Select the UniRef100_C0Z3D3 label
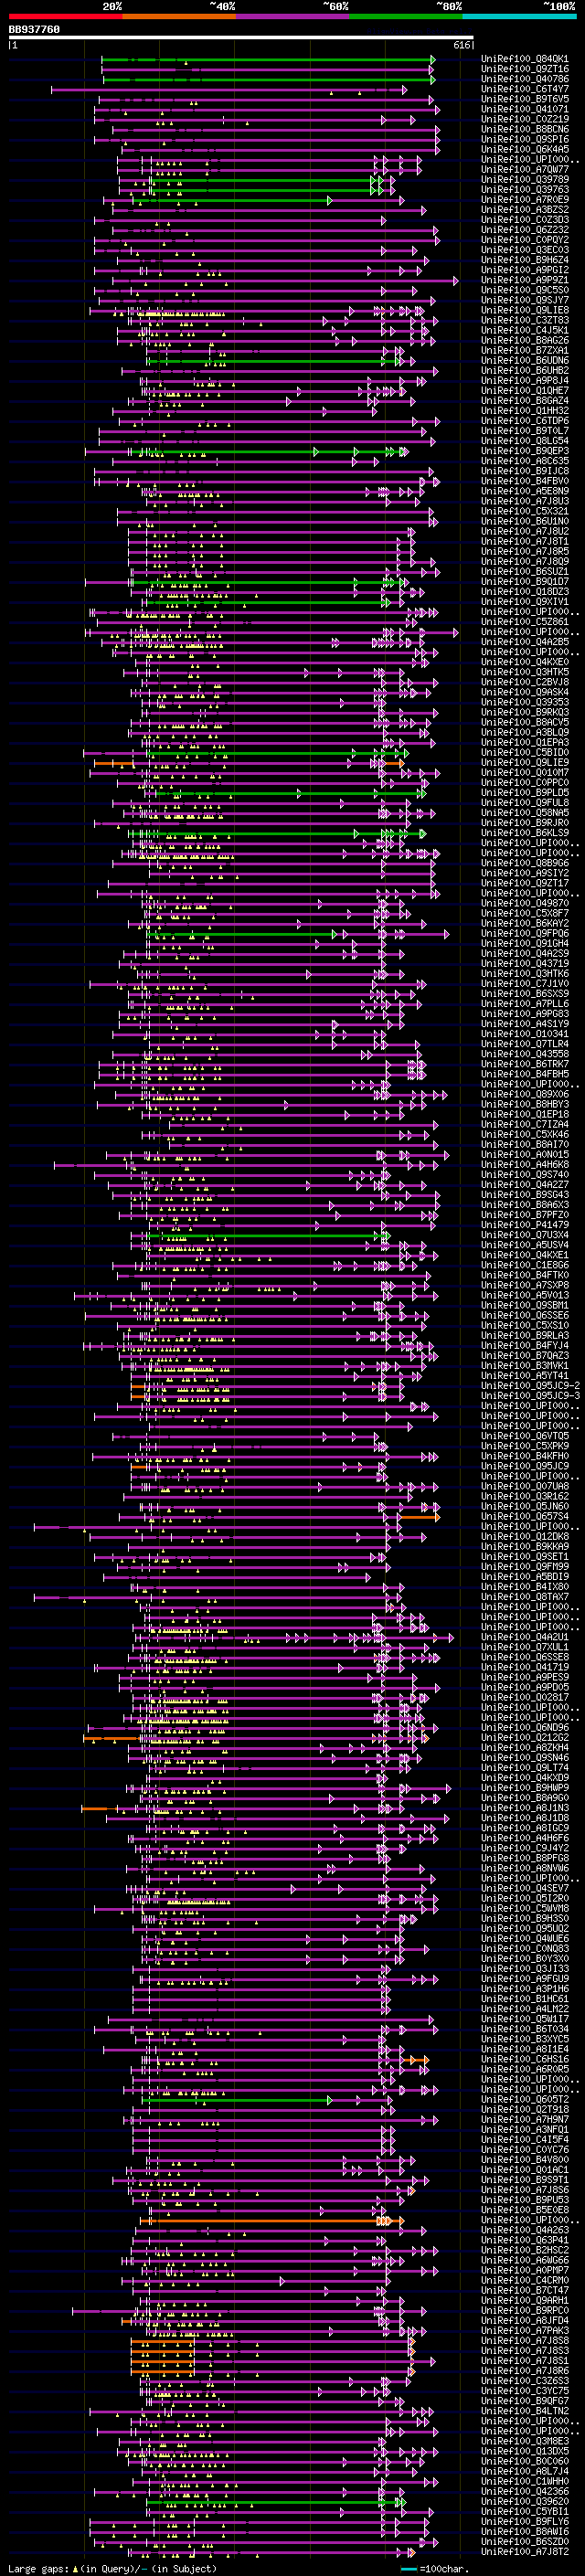The image size is (585, 2576). [525, 220]
